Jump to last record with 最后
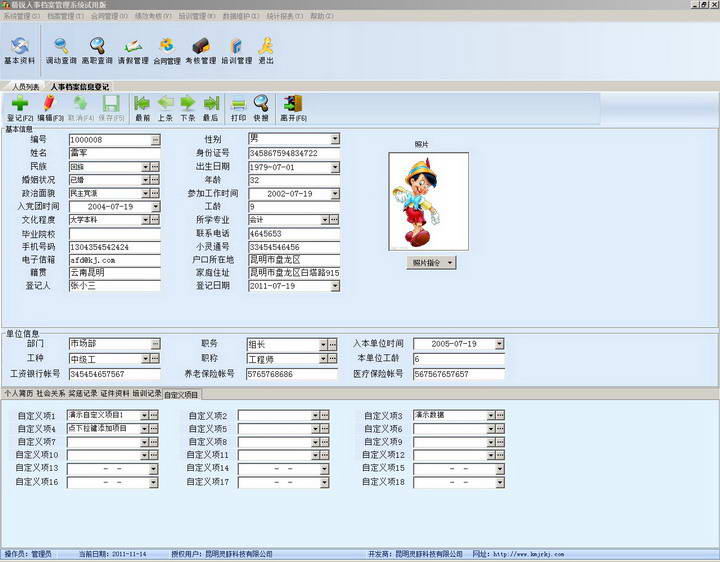The height and width of the screenshot is (562, 720). click(211, 108)
